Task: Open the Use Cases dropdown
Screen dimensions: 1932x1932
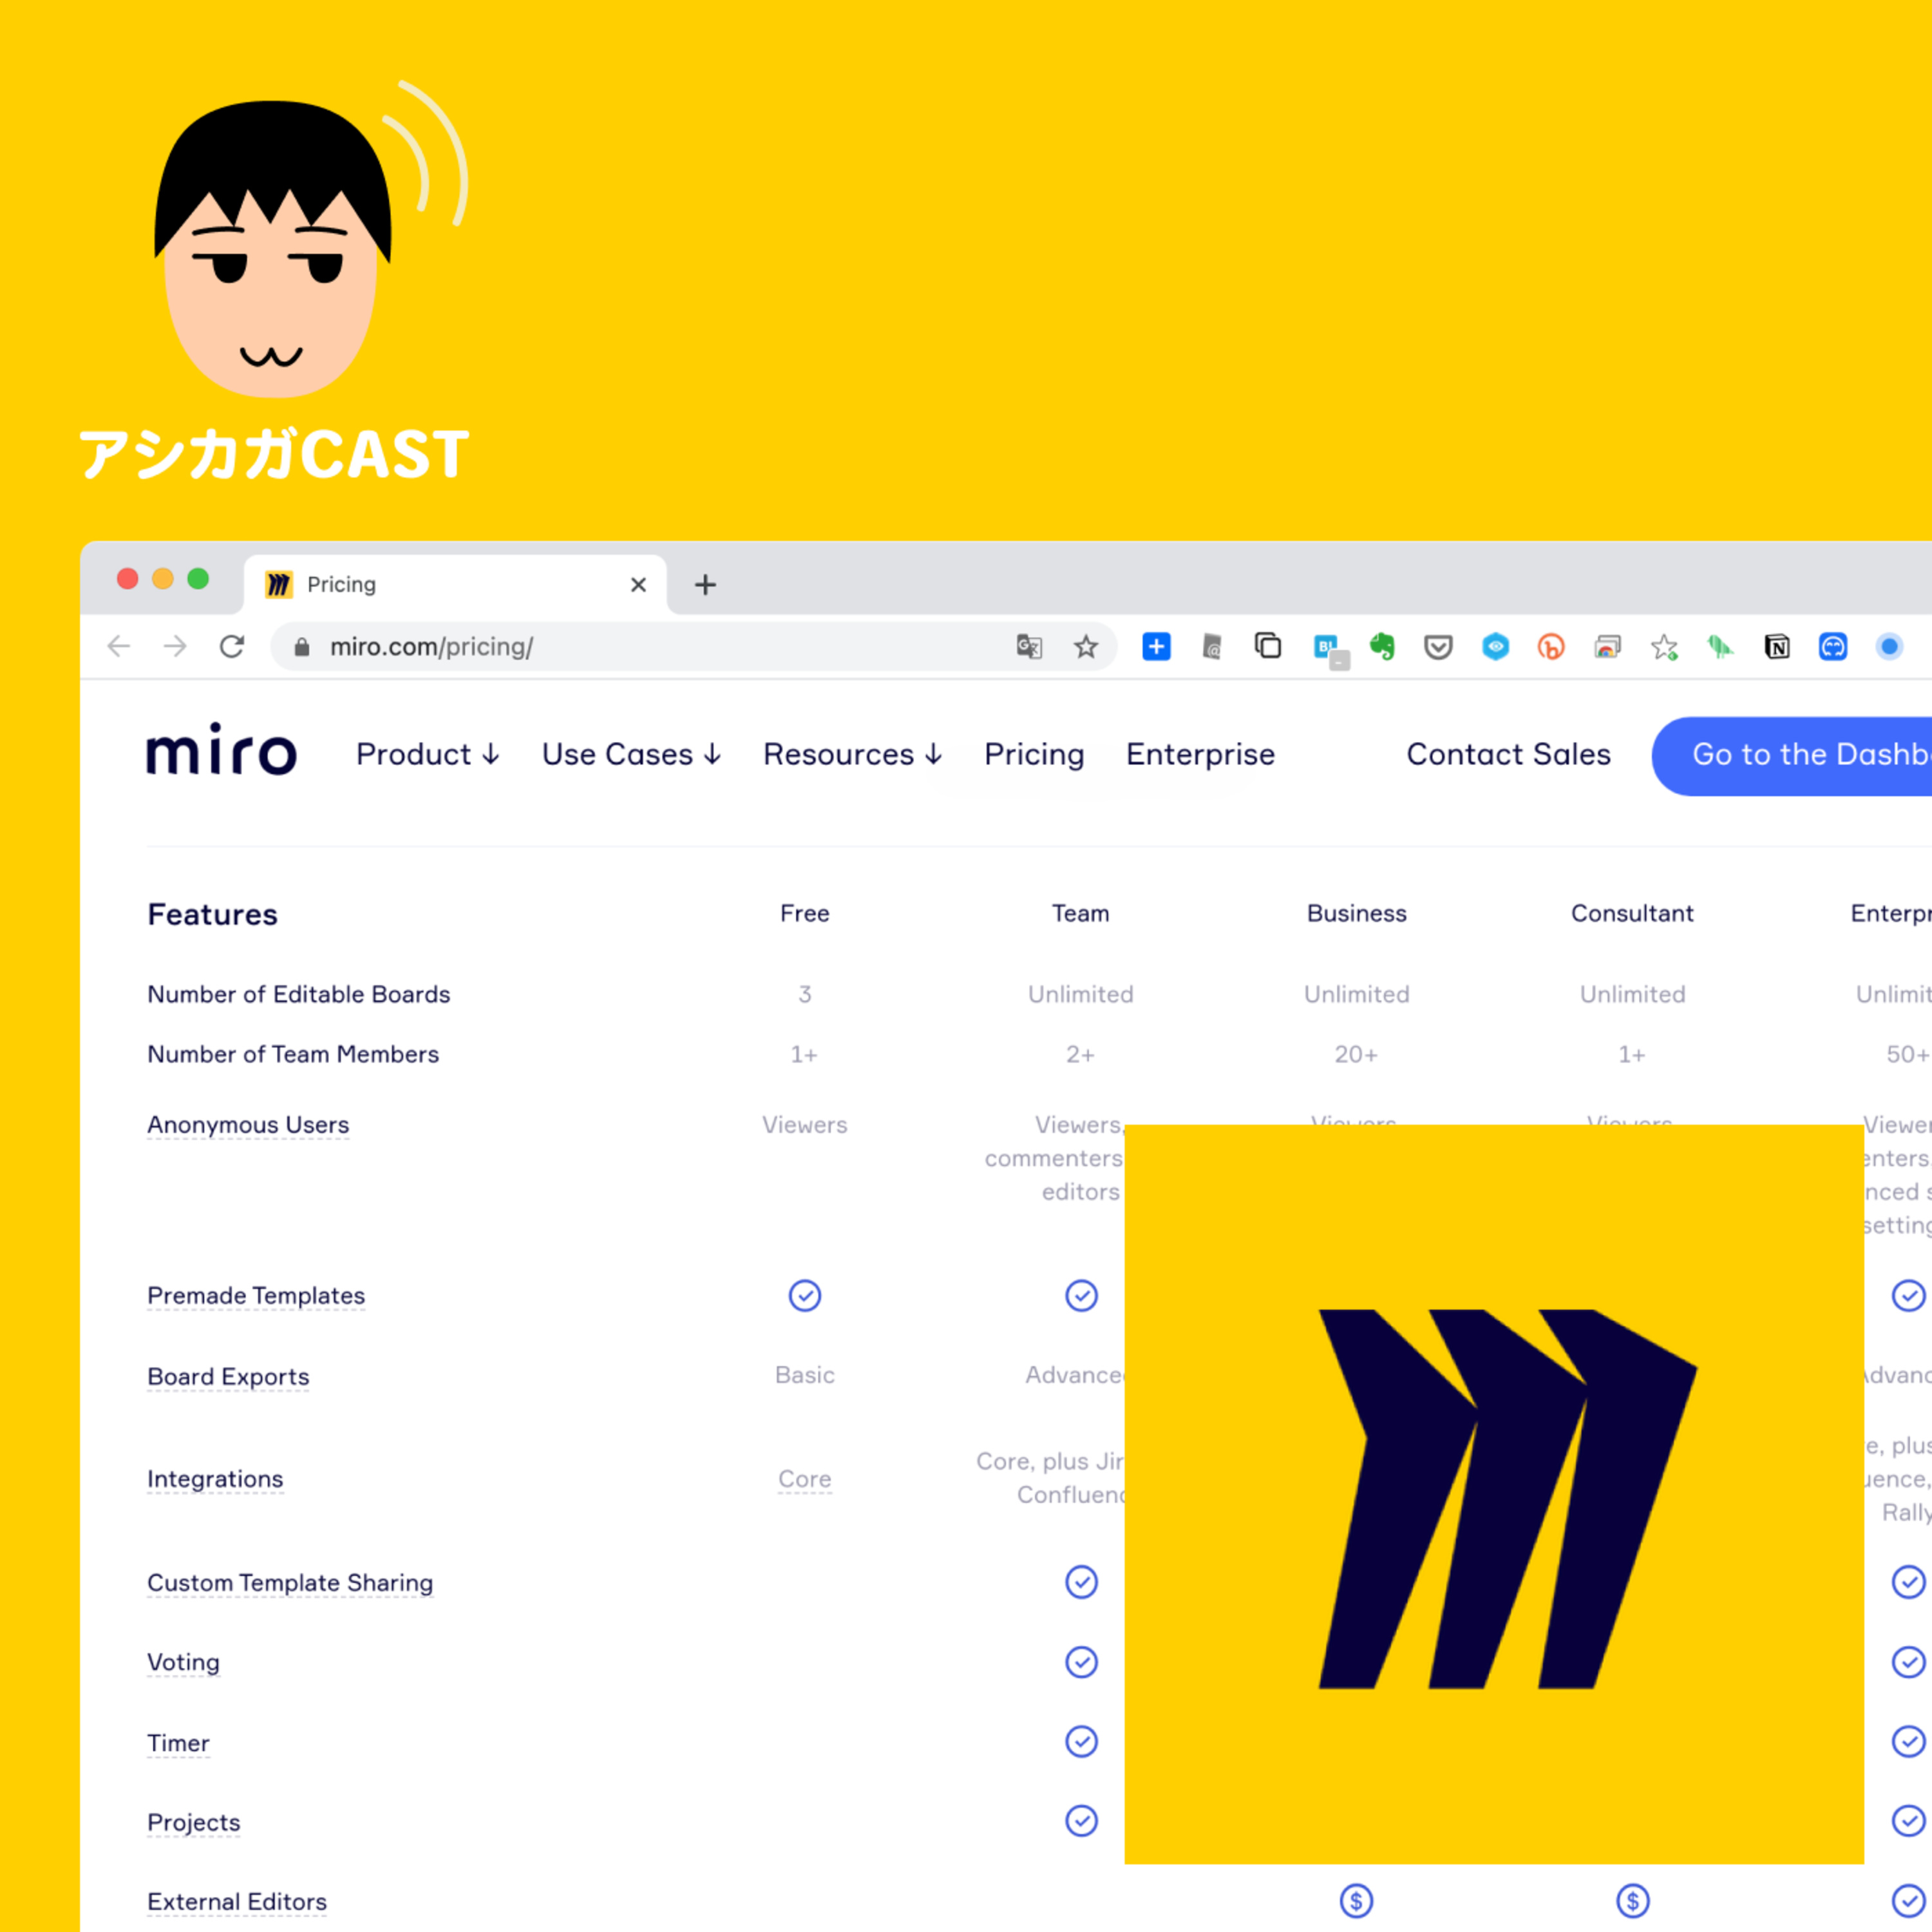Action: 631,754
